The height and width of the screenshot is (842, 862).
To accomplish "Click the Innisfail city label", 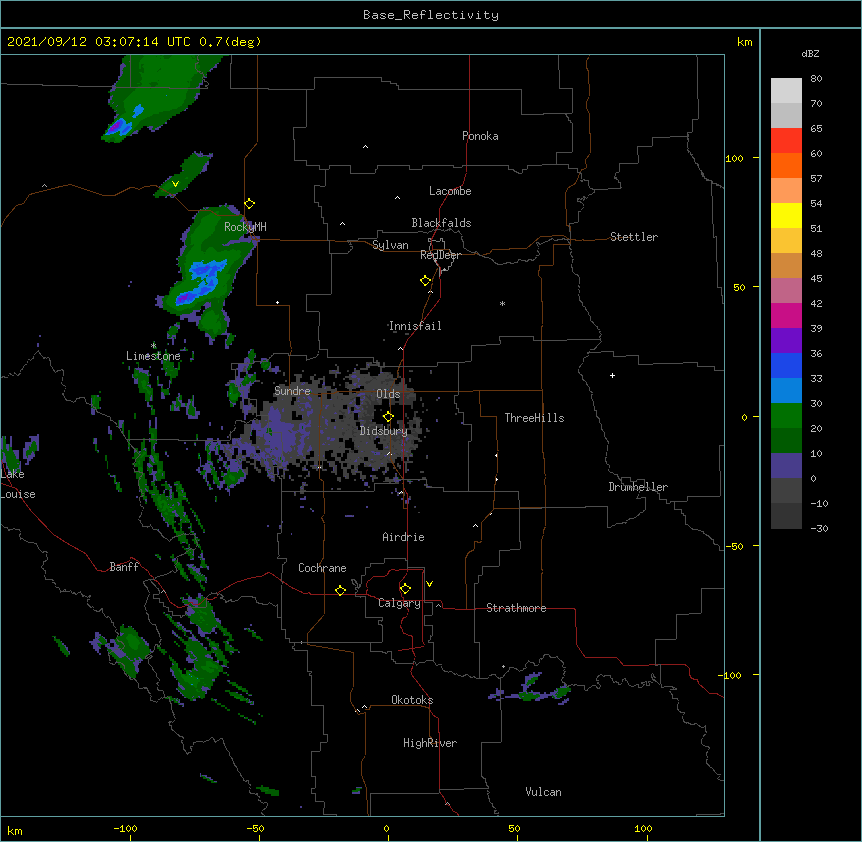I will click(415, 326).
